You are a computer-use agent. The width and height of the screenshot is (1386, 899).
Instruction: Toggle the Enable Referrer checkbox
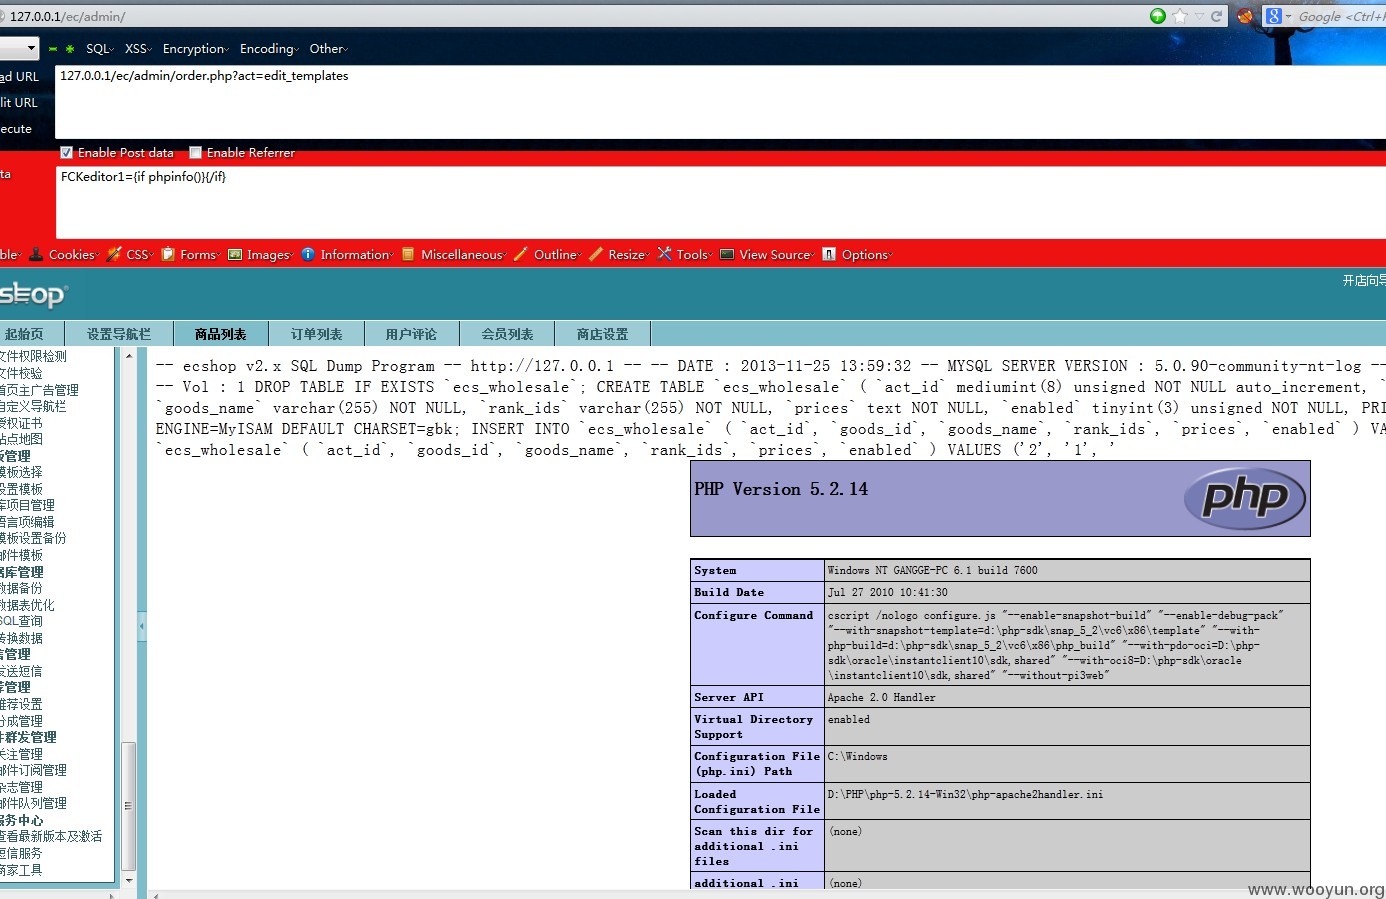coord(196,153)
